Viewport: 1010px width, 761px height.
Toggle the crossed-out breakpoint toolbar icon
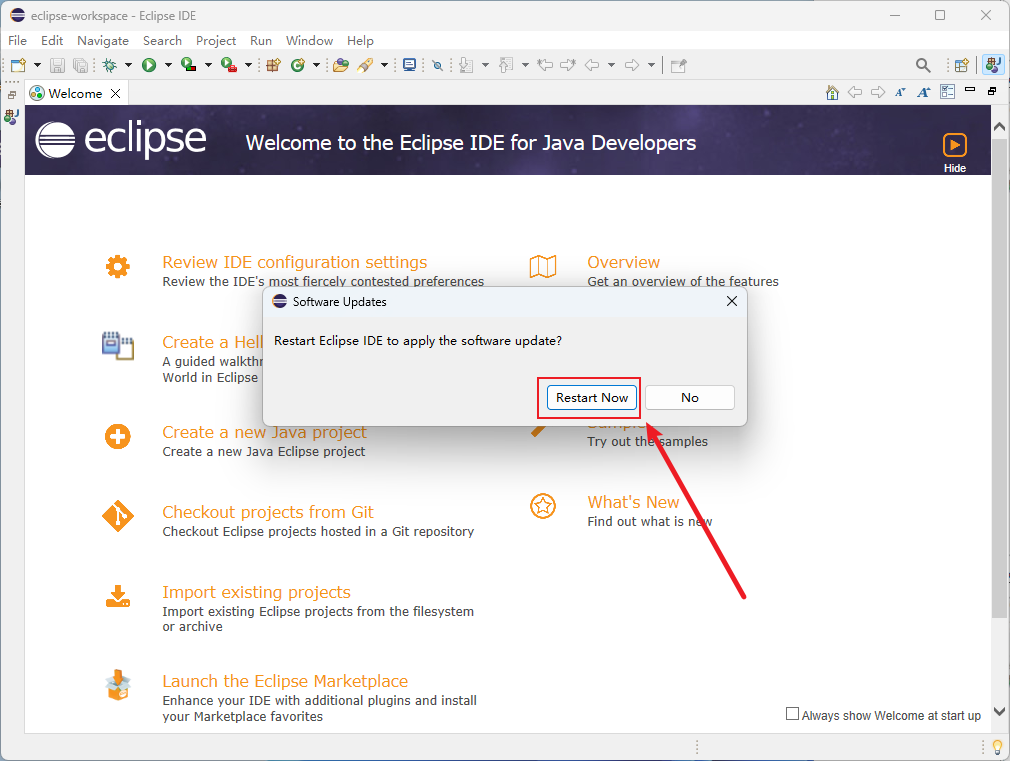click(438, 65)
